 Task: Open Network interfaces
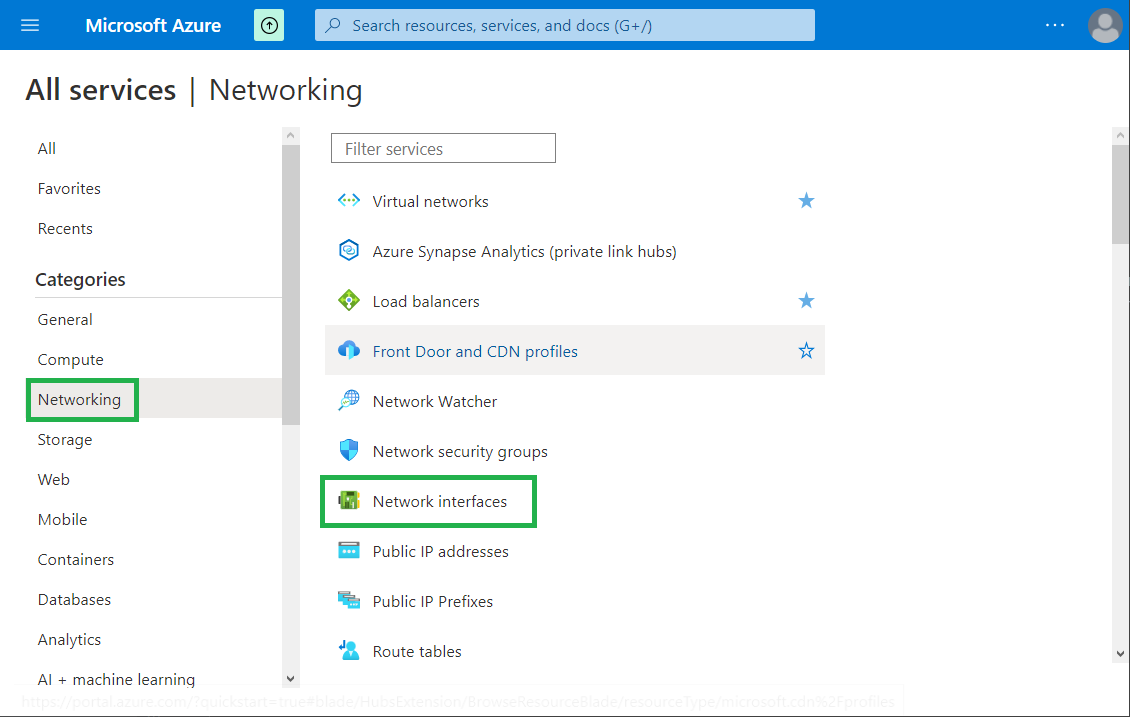tap(440, 501)
